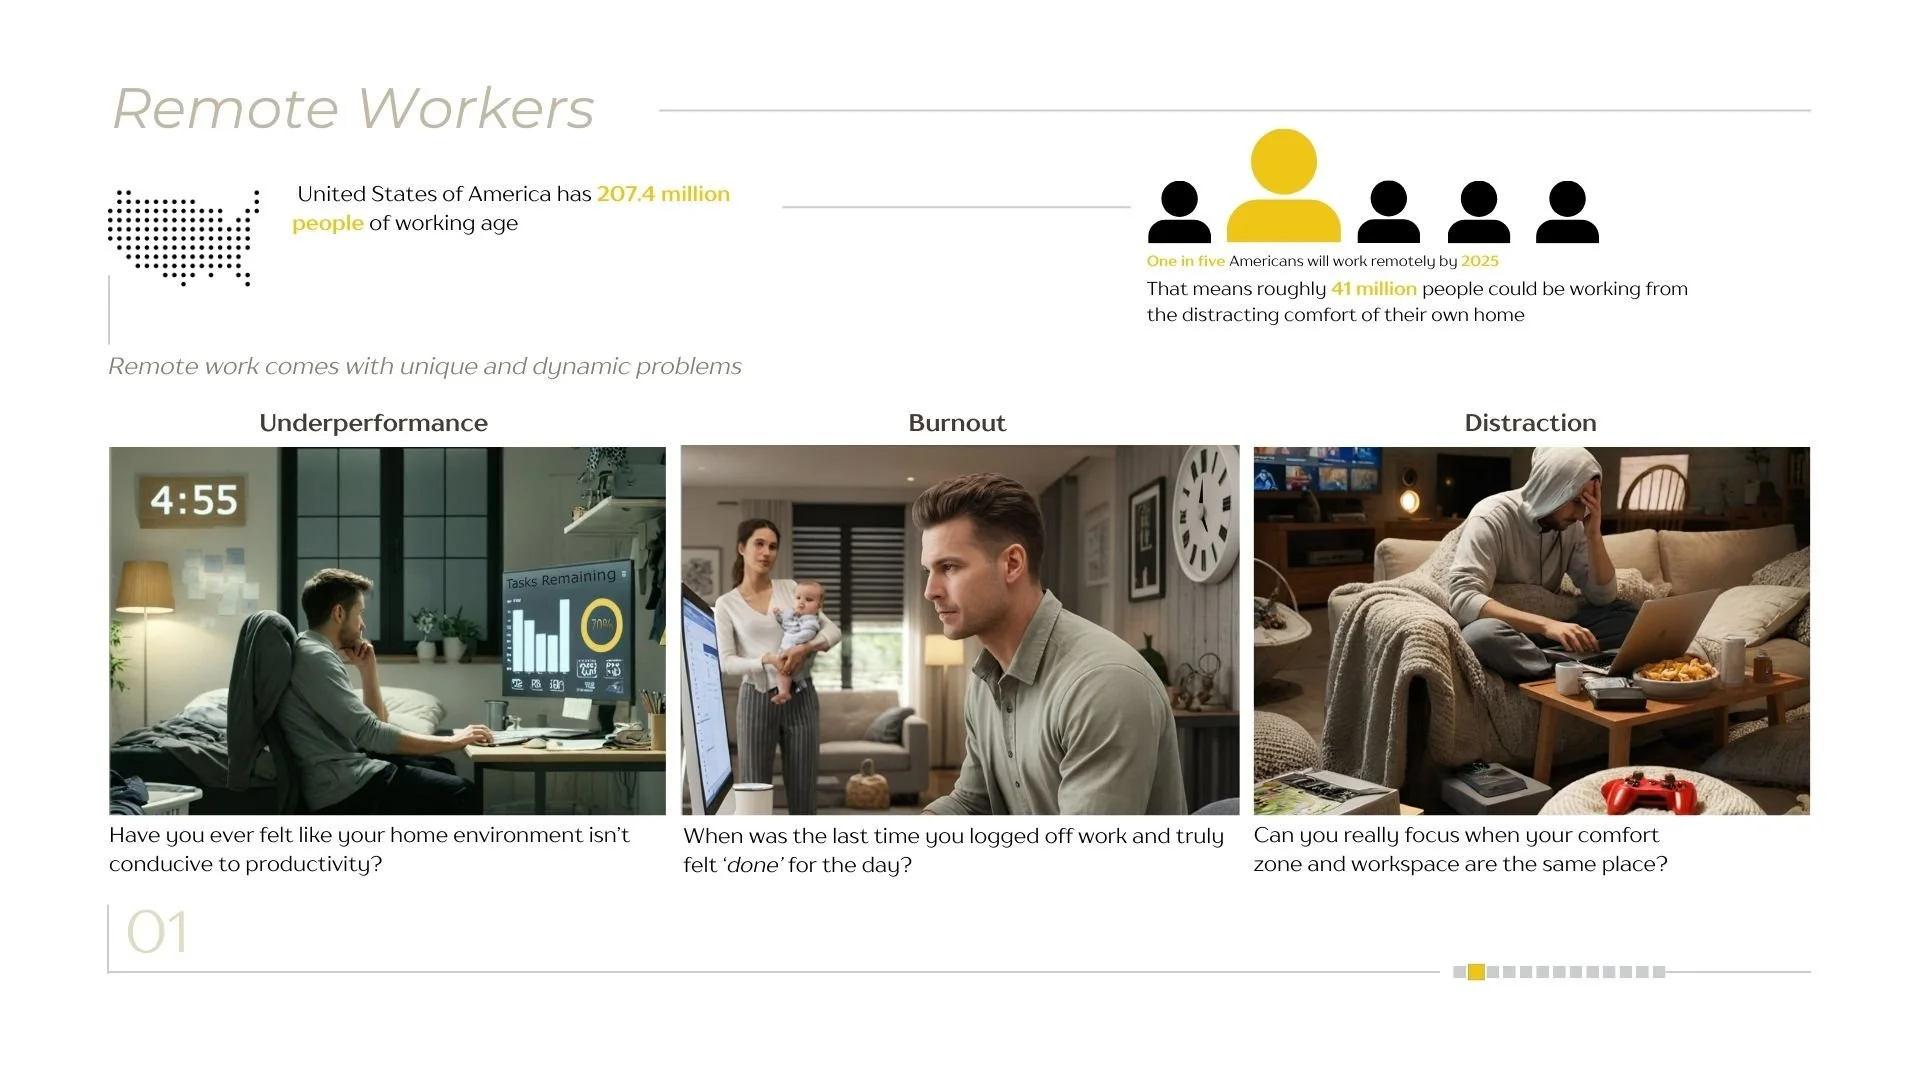Viewport: 1920px width, 1080px height.
Task: Click the Burnout heading
Action: coord(957,423)
